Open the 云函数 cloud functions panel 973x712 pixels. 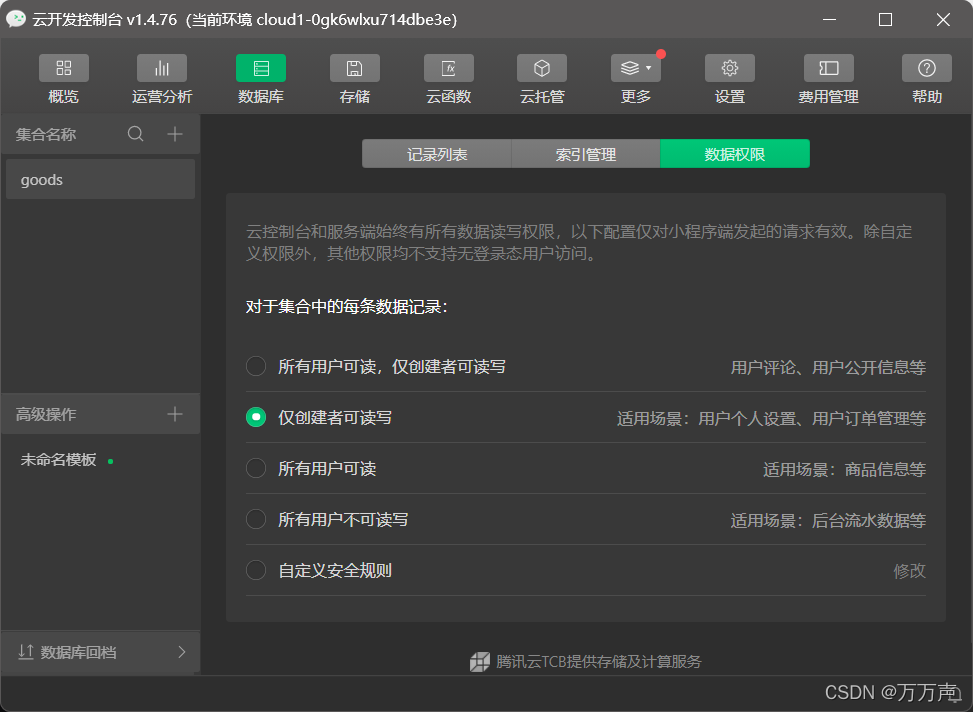(448, 78)
